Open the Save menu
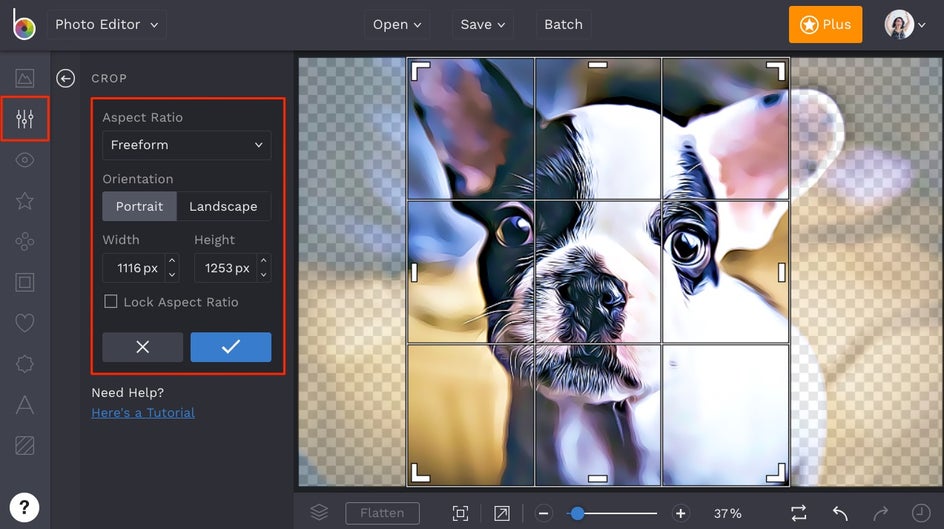The image size is (944, 529). tap(482, 25)
